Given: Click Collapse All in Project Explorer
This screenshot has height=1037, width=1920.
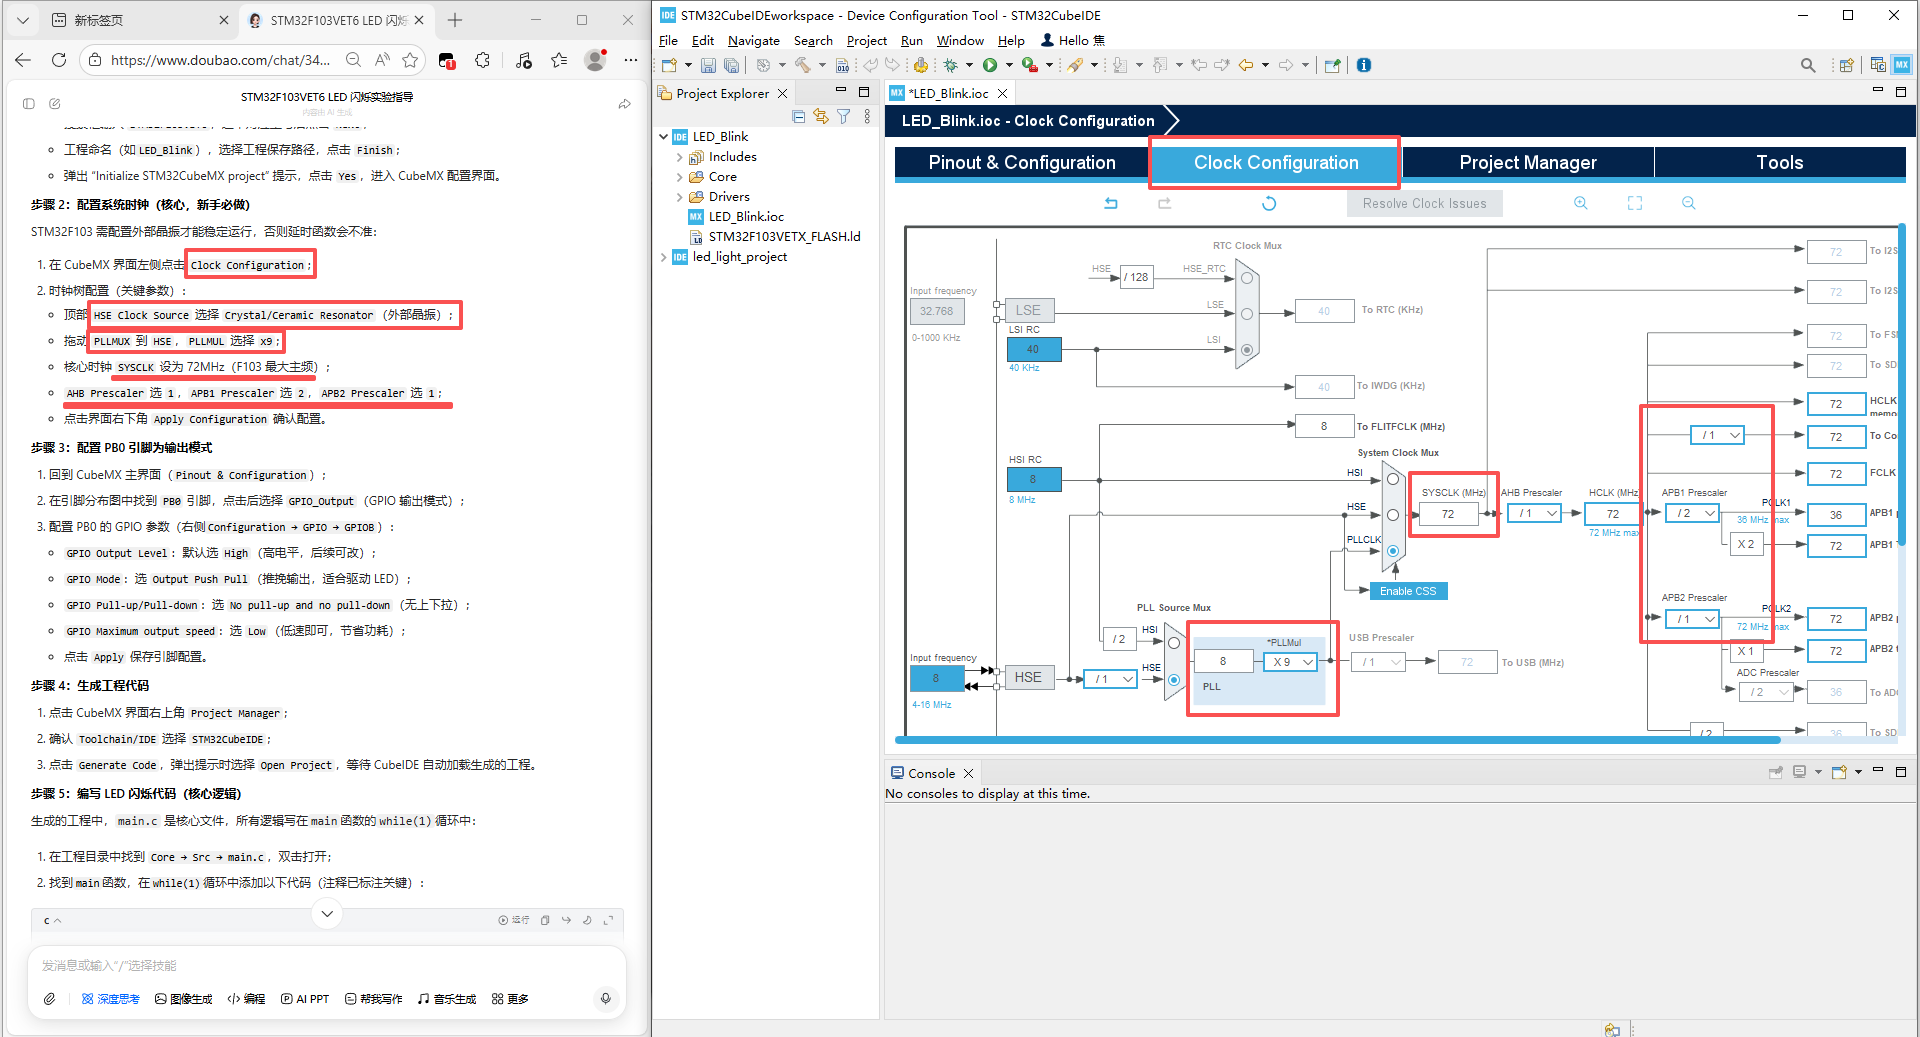Looking at the screenshot, I should (798, 117).
